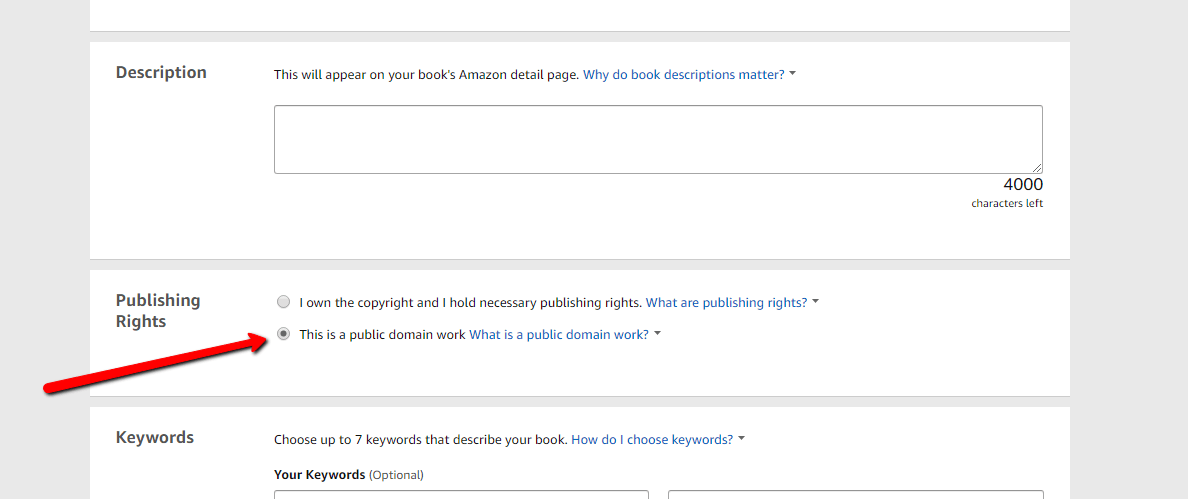Focus the second keyword input field on the right
This screenshot has height=499, width=1188.
click(855, 494)
